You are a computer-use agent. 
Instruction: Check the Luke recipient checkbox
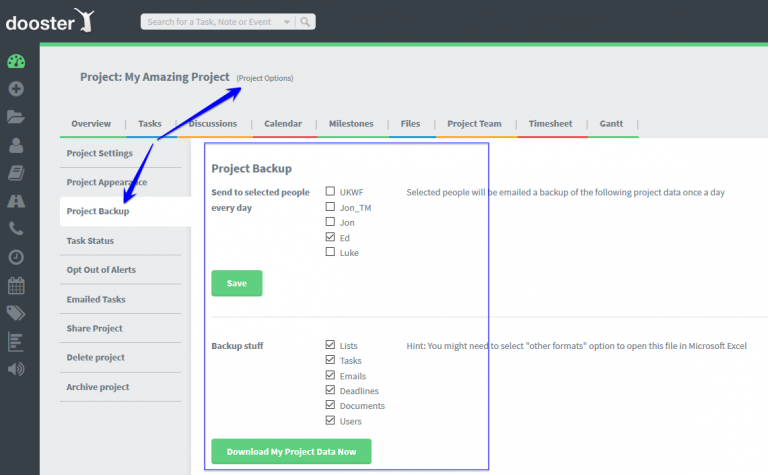click(x=330, y=252)
